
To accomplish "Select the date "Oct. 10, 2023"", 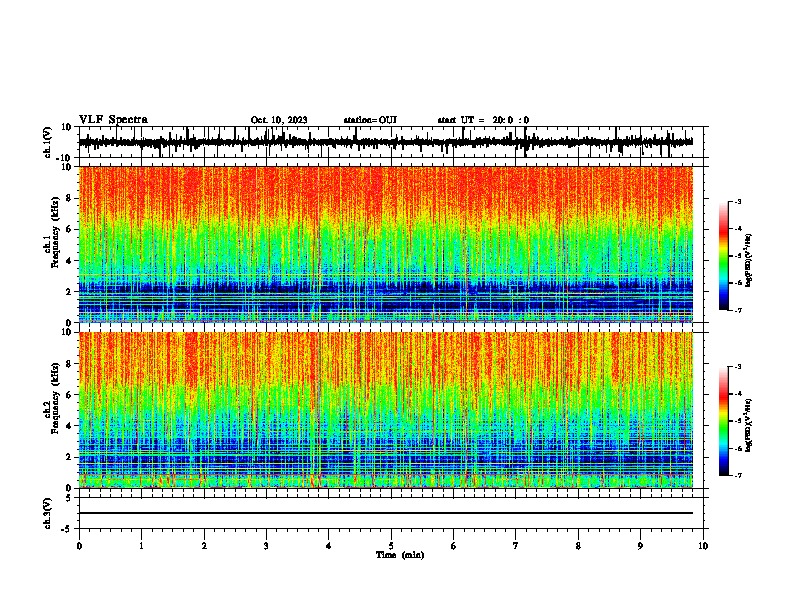I will (x=279, y=120).
